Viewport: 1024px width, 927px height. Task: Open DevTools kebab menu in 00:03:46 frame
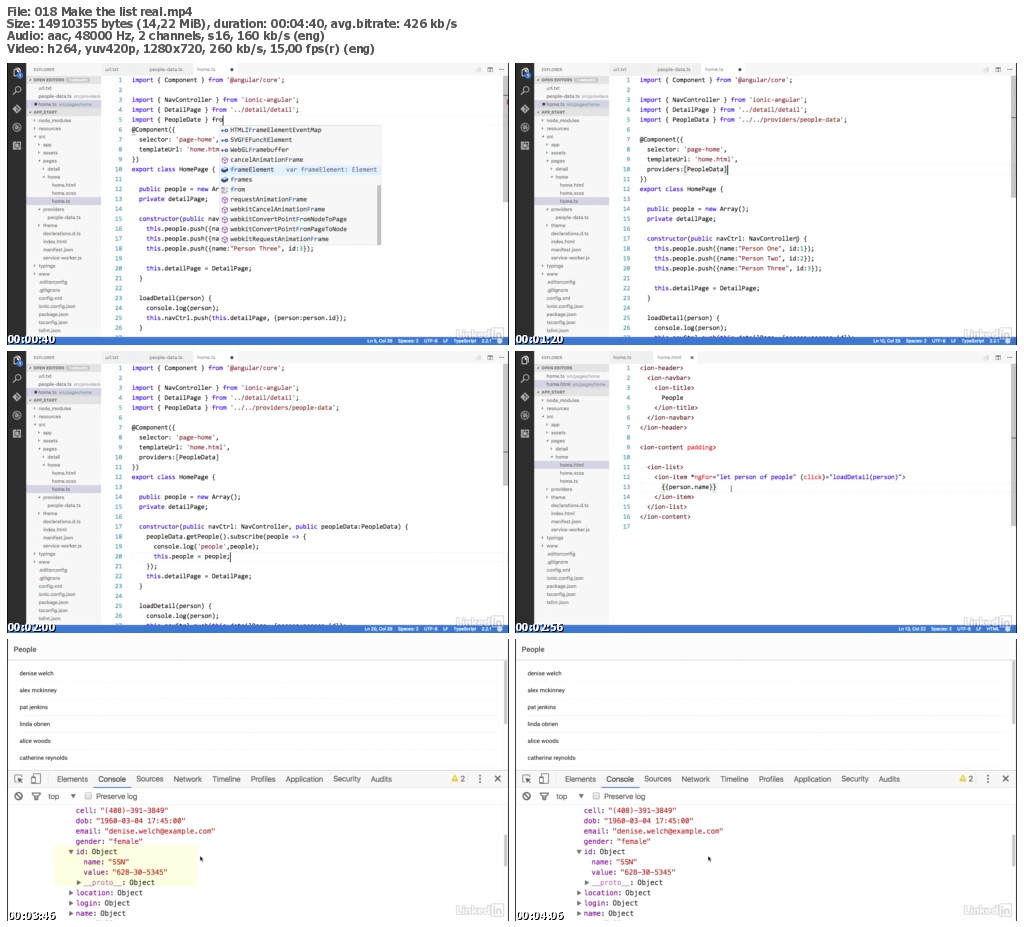click(480, 779)
